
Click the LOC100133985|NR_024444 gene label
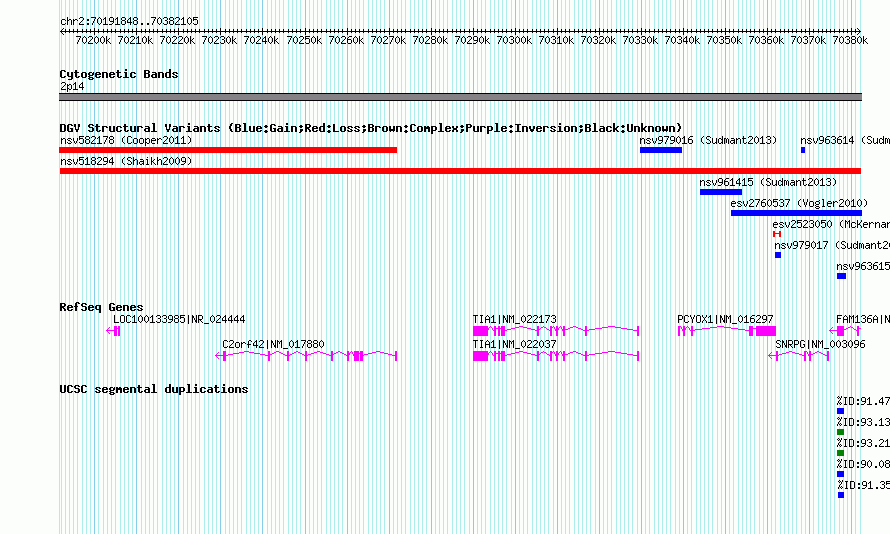[x=179, y=319]
